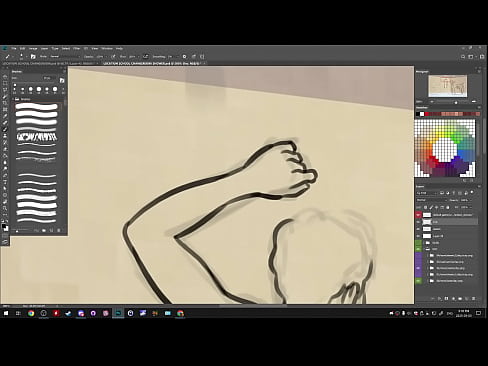Select the Zoom tool in the toolbar
Screen dimensions: 488x366
pos(5,208)
